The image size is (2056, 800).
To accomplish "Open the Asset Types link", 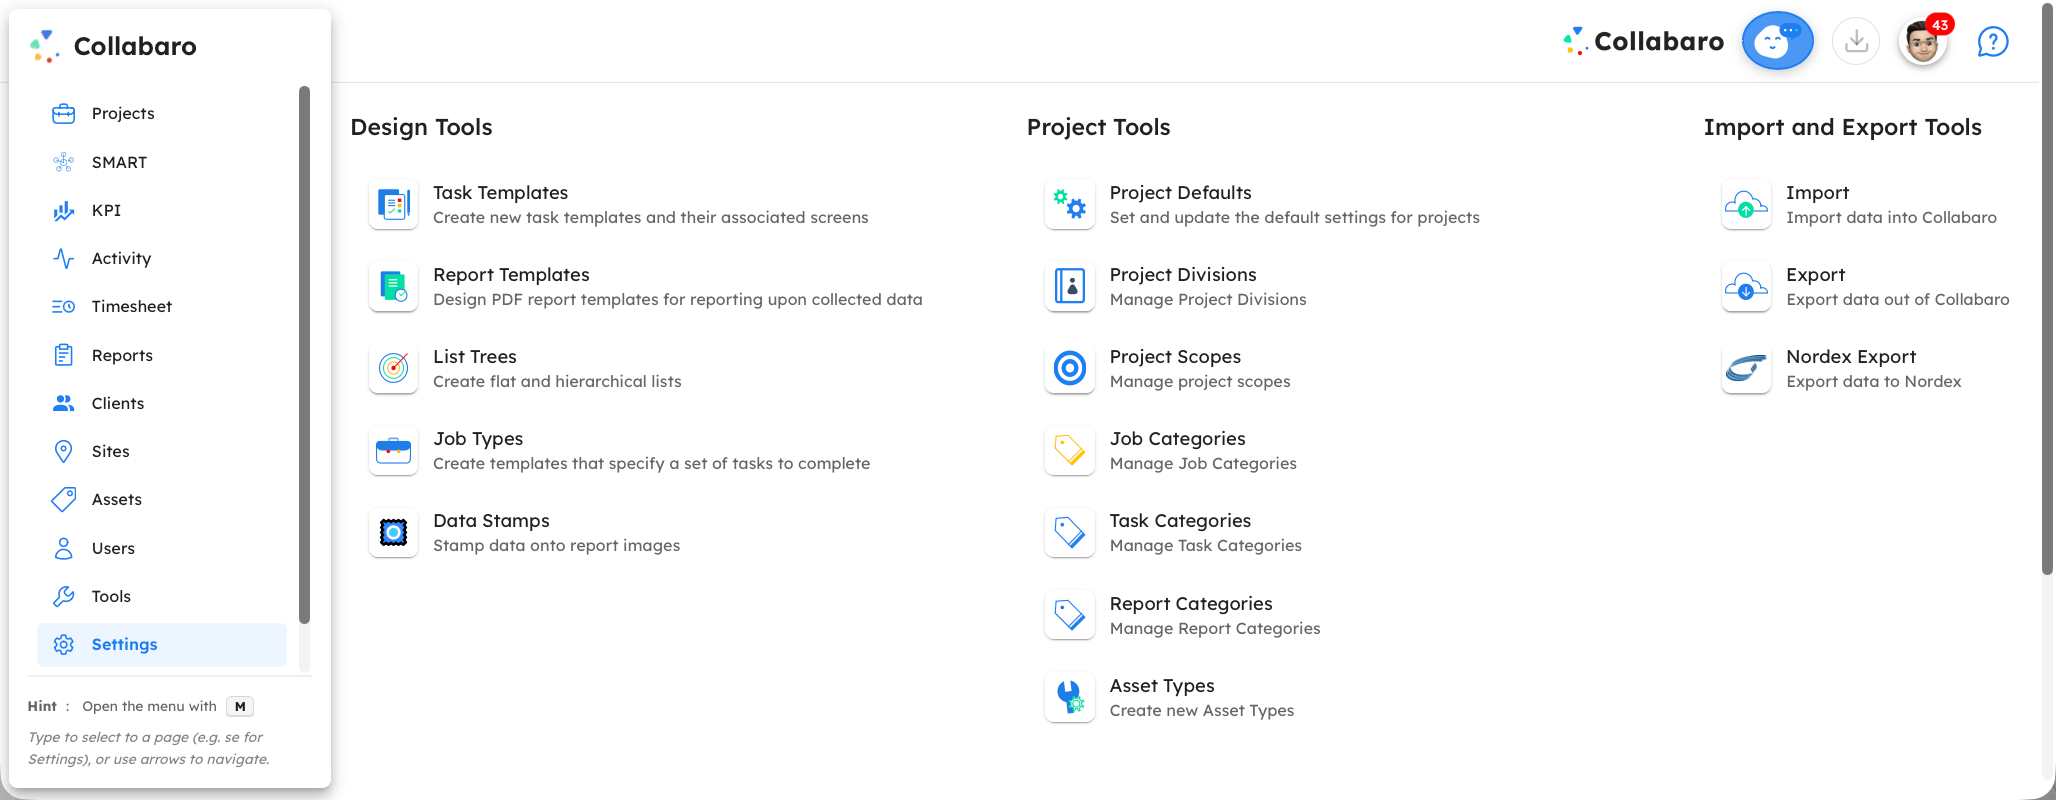I will pos(1162,685).
